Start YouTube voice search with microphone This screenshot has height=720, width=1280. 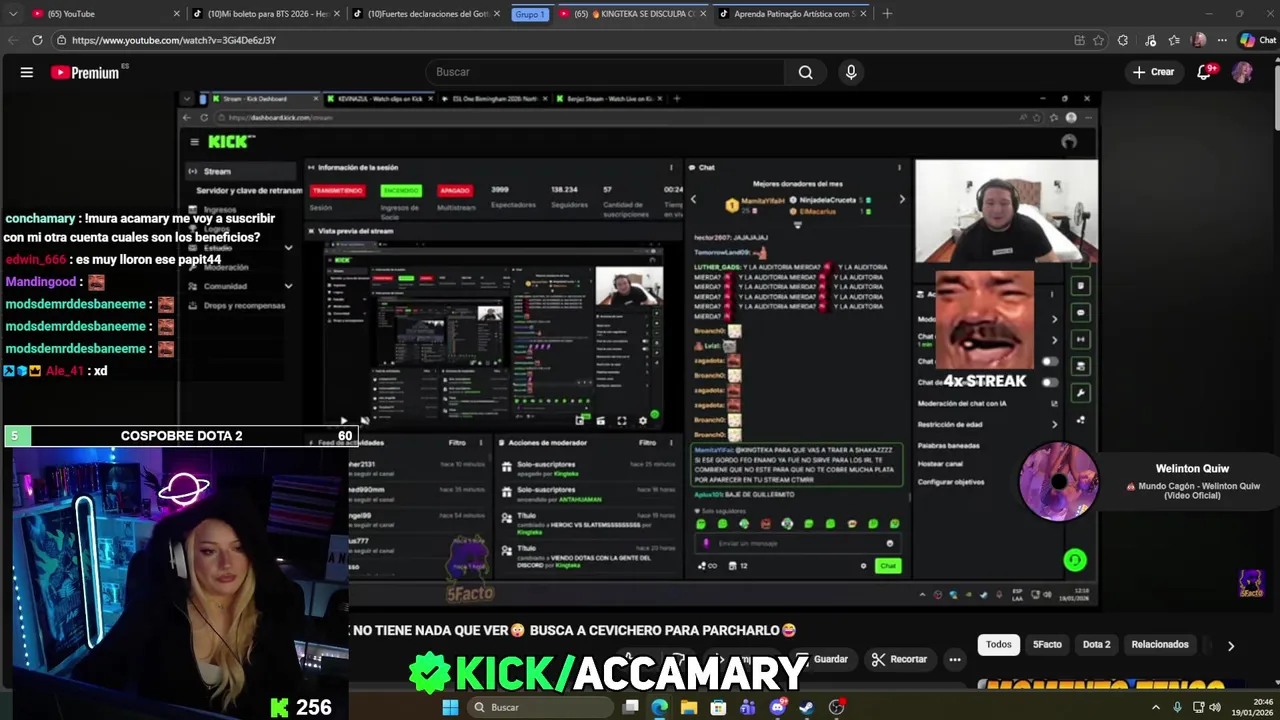tap(851, 72)
